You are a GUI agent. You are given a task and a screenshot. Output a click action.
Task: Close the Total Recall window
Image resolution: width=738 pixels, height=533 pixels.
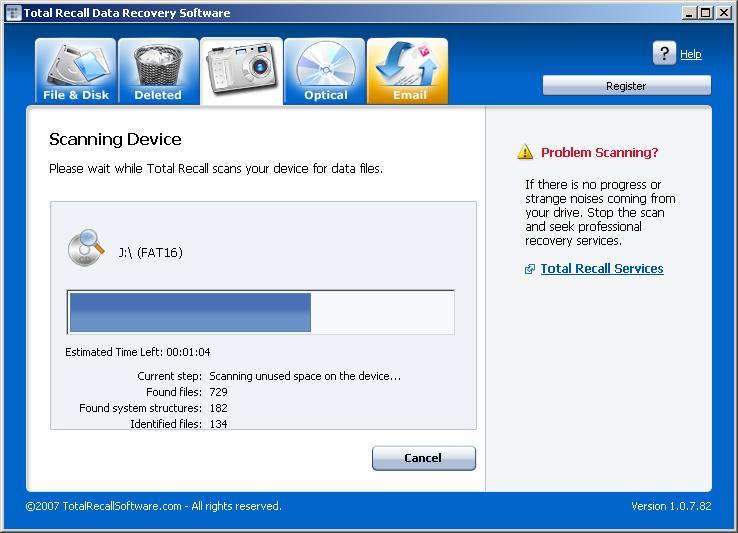pyautogui.click(x=723, y=13)
